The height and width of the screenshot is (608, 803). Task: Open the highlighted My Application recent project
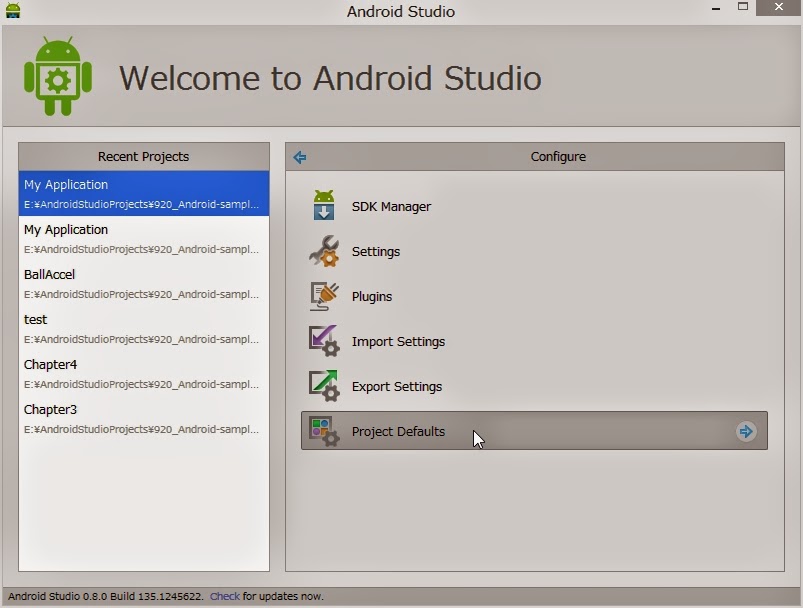[144, 193]
